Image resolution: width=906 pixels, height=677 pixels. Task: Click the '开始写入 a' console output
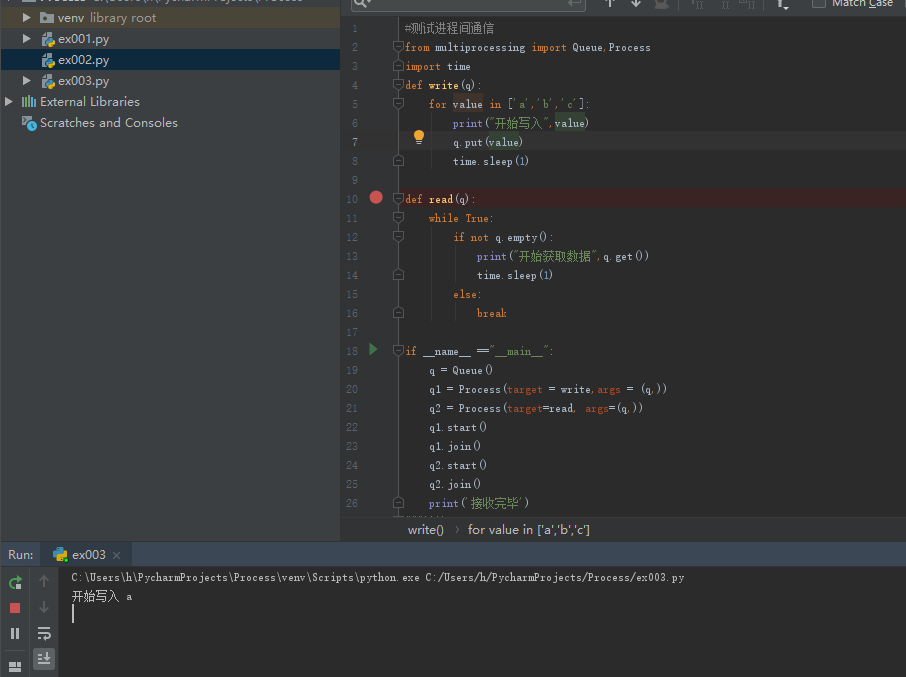pyautogui.click(x=102, y=597)
